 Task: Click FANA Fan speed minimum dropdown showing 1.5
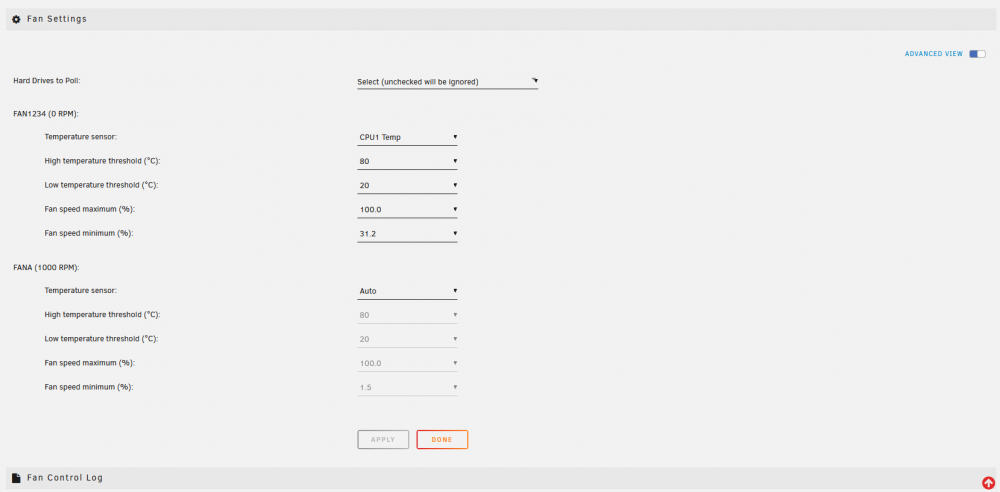(x=408, y=387)
